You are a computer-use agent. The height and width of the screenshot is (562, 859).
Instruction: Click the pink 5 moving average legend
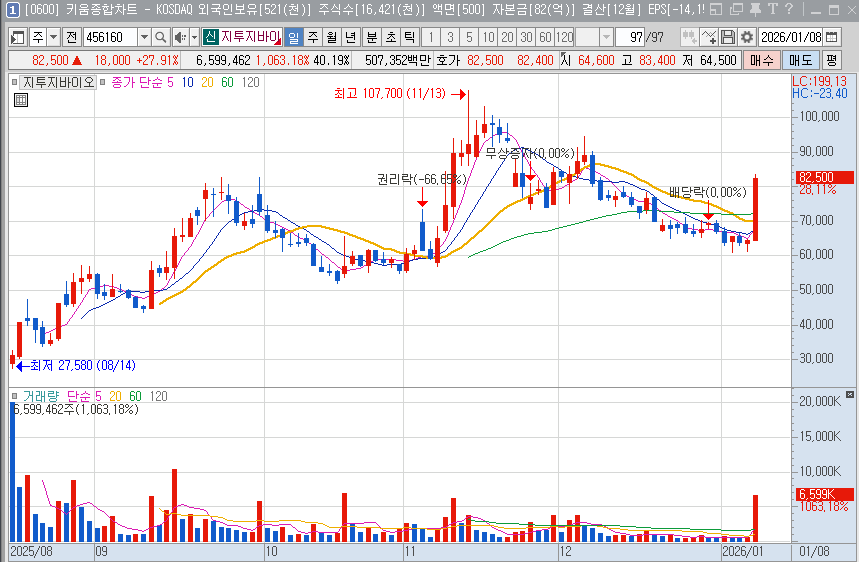tap(170, 83)
